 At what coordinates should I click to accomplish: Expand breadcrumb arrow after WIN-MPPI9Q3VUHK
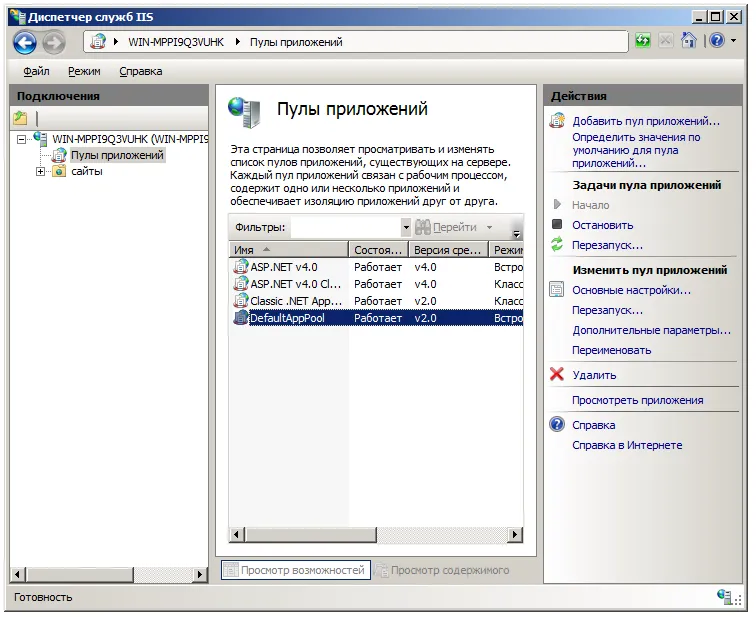(238, 42)
